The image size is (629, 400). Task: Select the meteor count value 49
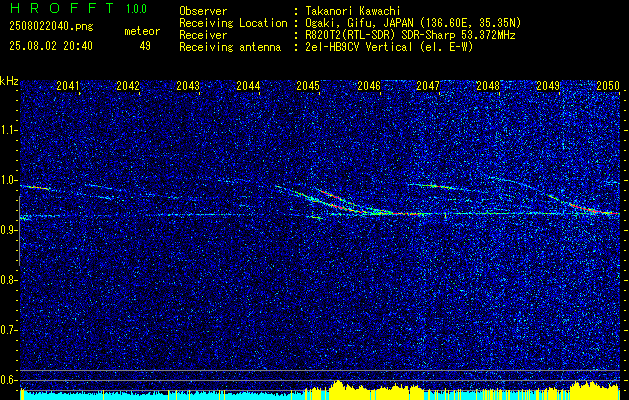[x=145, y=46]
